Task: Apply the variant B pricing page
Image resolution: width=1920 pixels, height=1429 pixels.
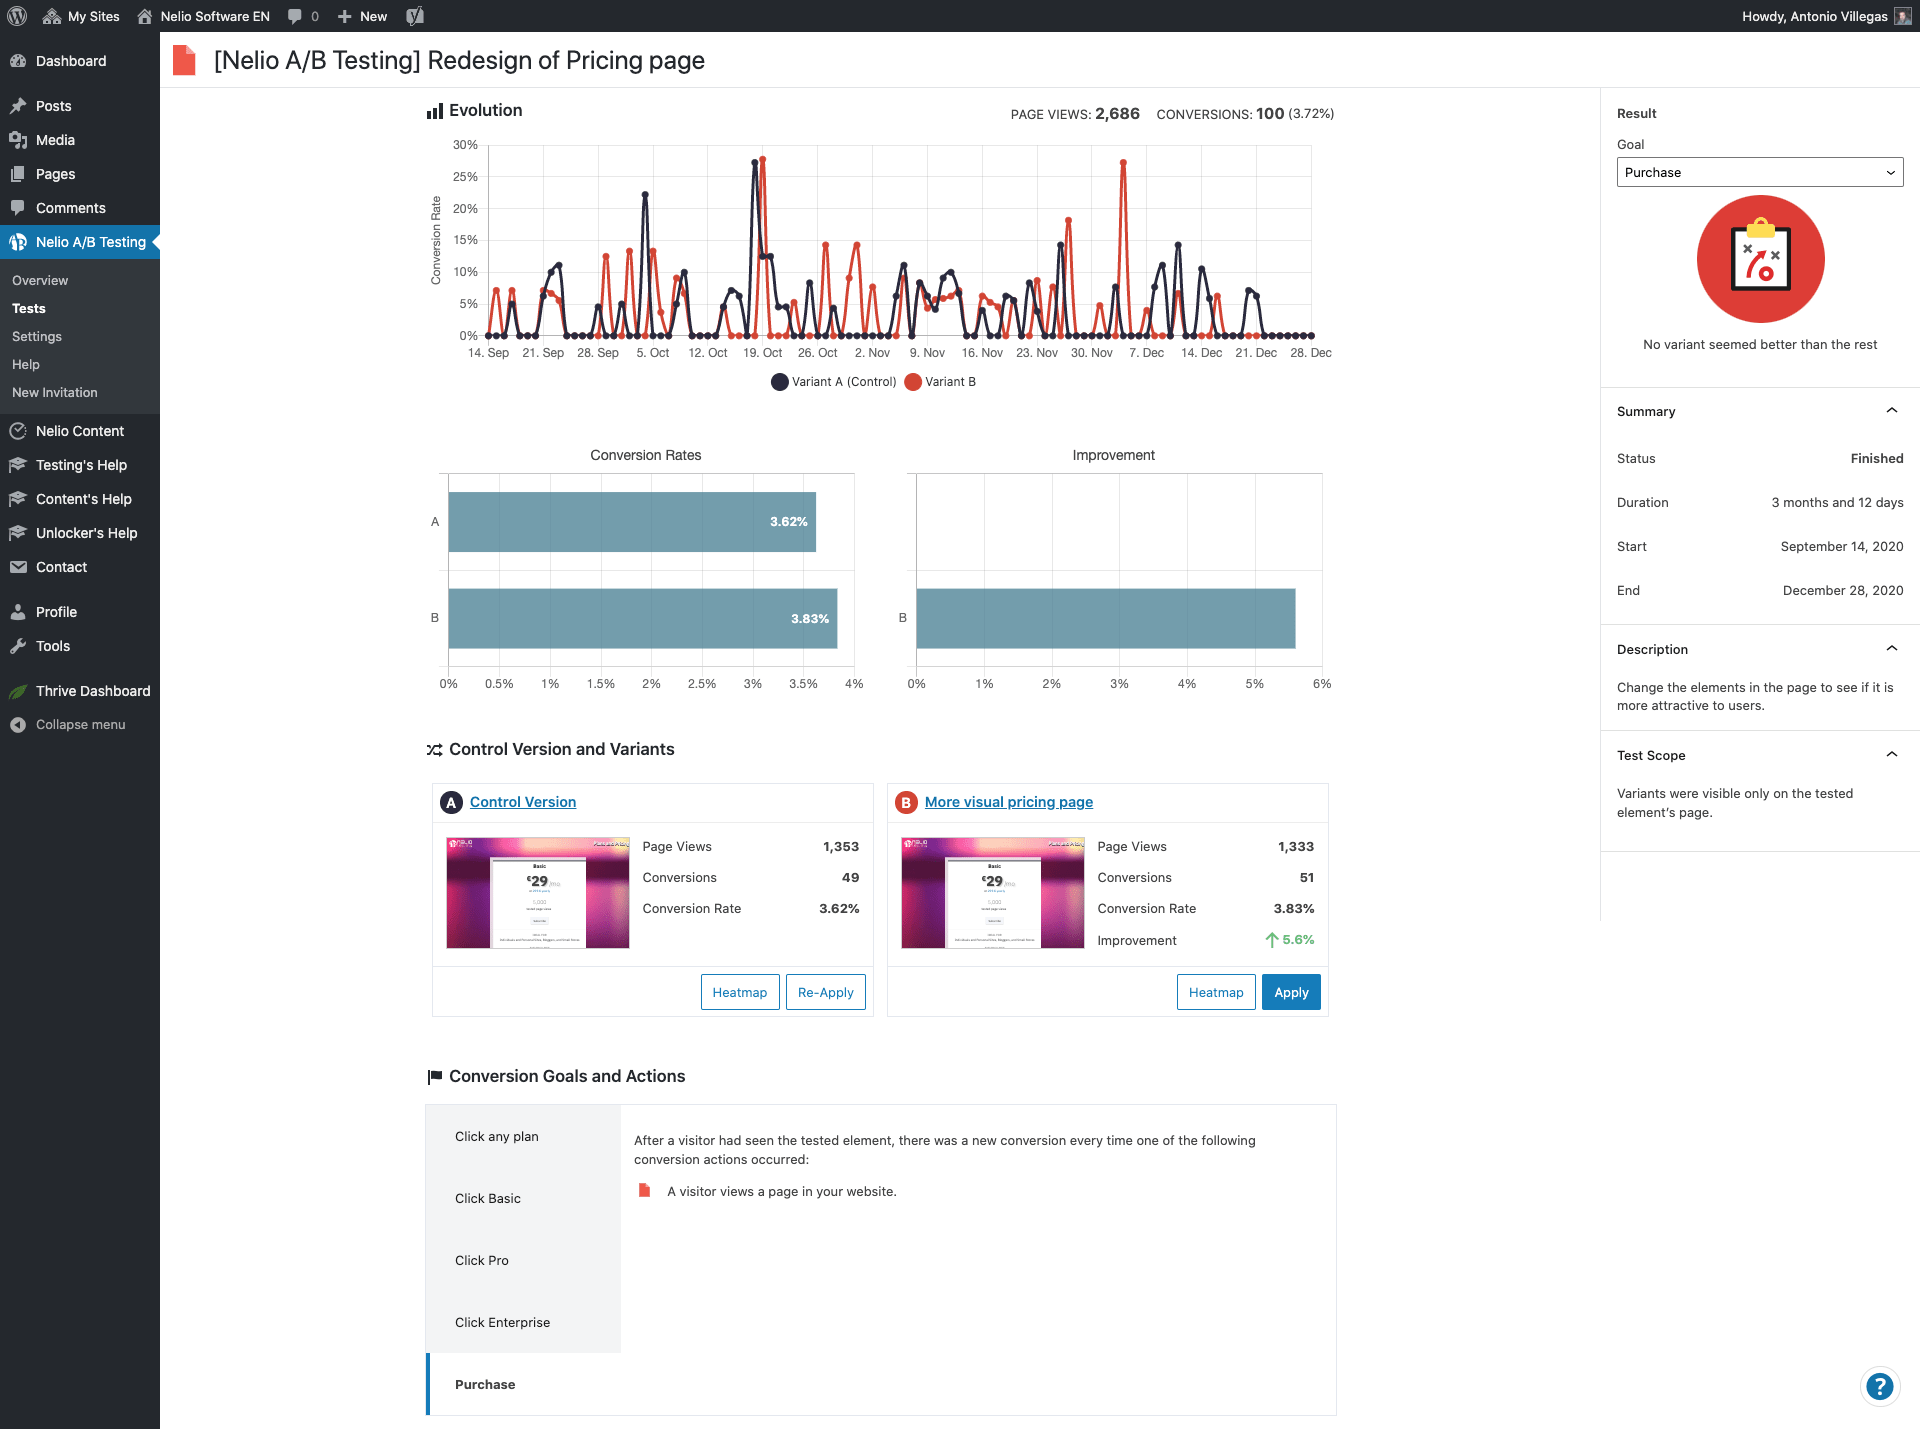Action: click(x=1290, y=992)
